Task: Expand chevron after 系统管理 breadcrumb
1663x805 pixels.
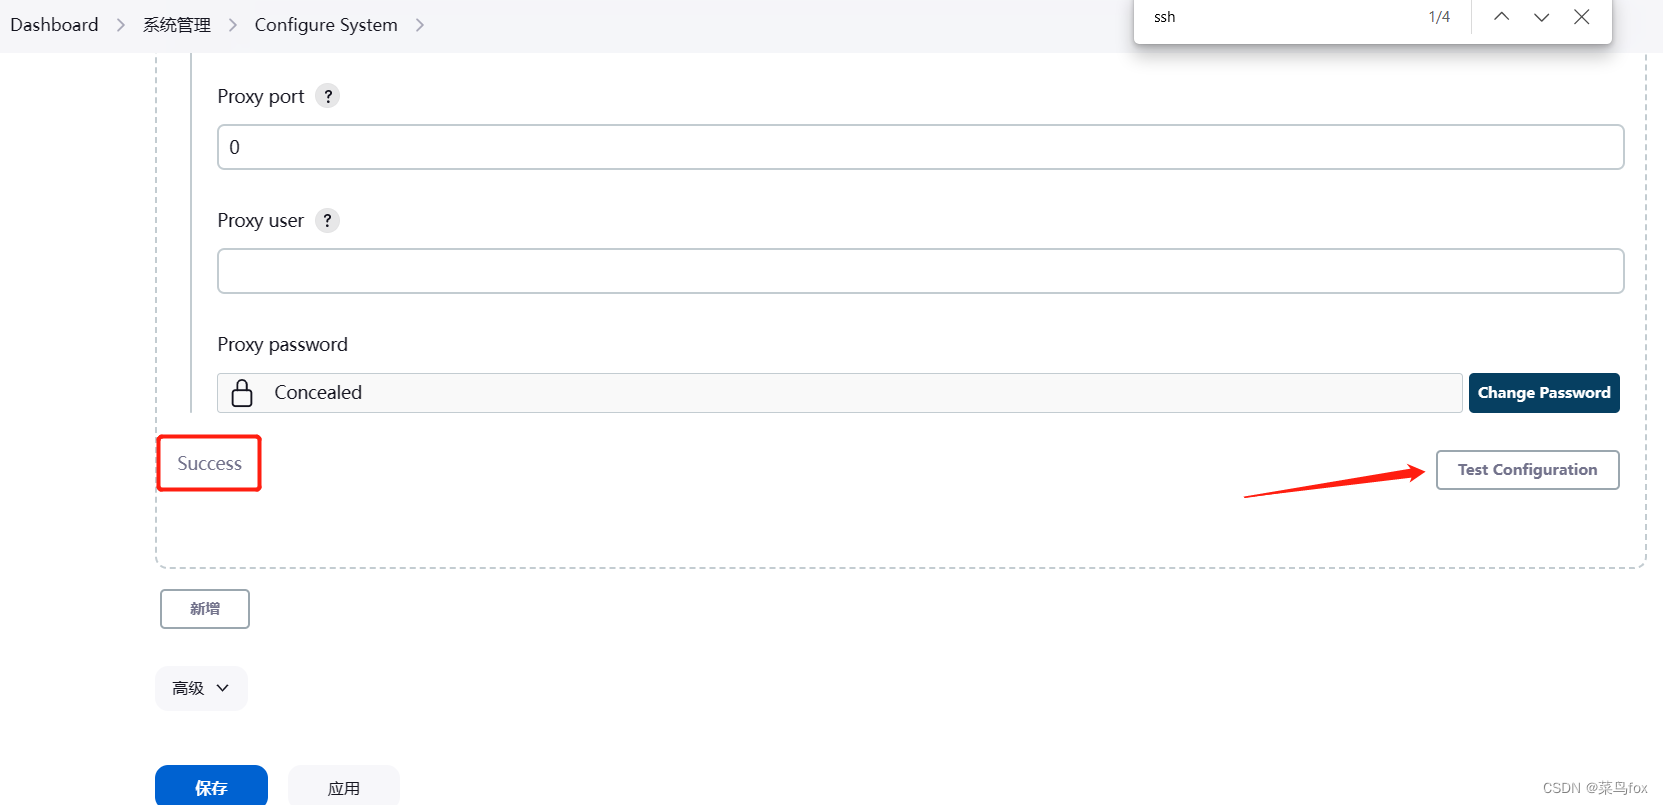Action: click(233, 25)
